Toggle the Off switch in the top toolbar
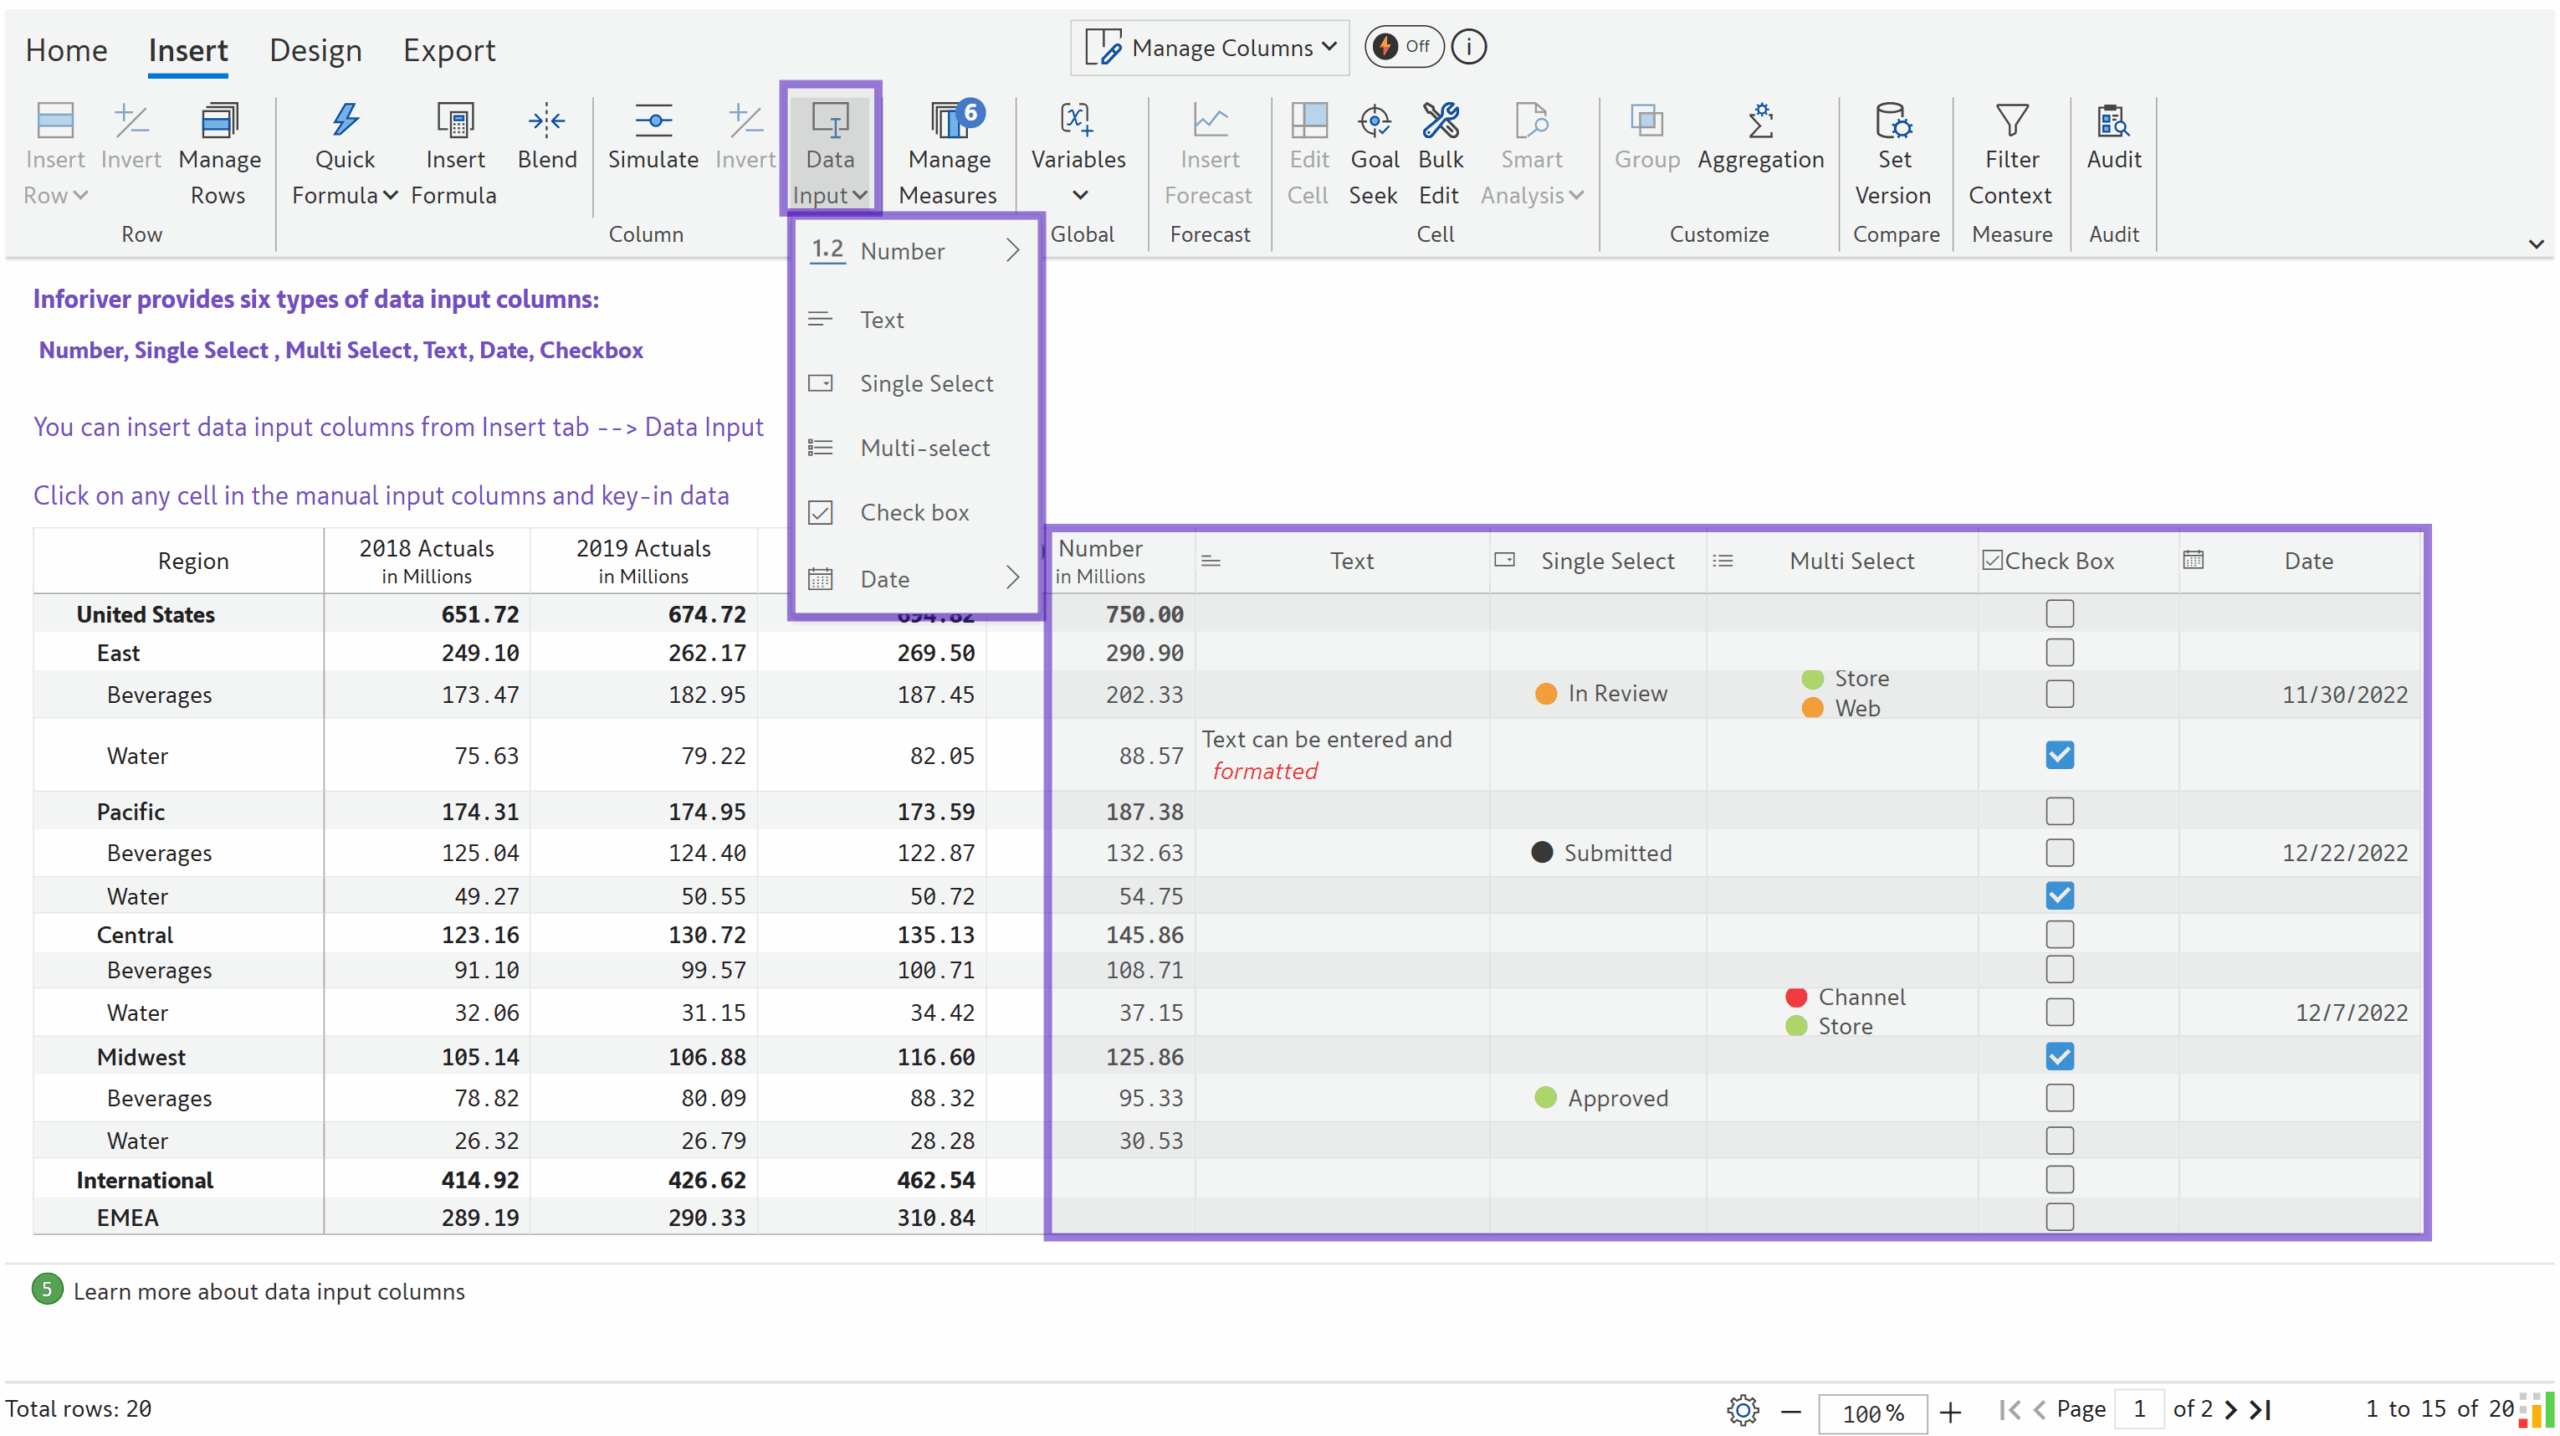 1403,46
